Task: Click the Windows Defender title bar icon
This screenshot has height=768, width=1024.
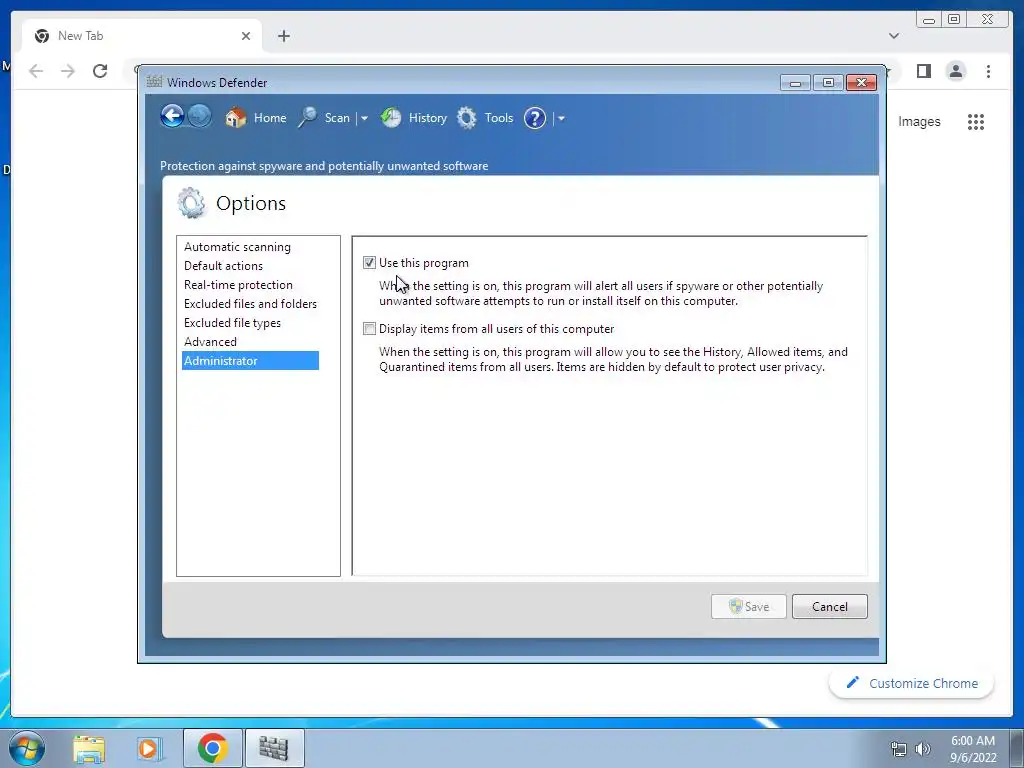Action: (154, 82)
